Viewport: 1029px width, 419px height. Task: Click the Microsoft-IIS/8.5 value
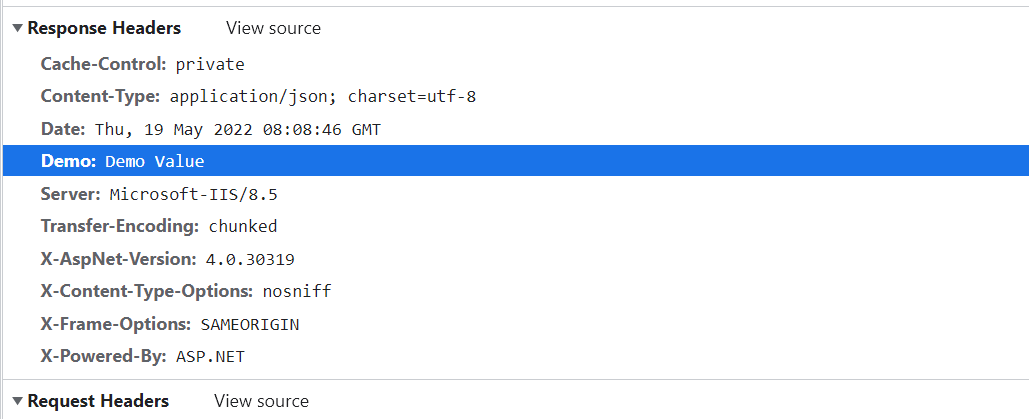tap(194, 194)
